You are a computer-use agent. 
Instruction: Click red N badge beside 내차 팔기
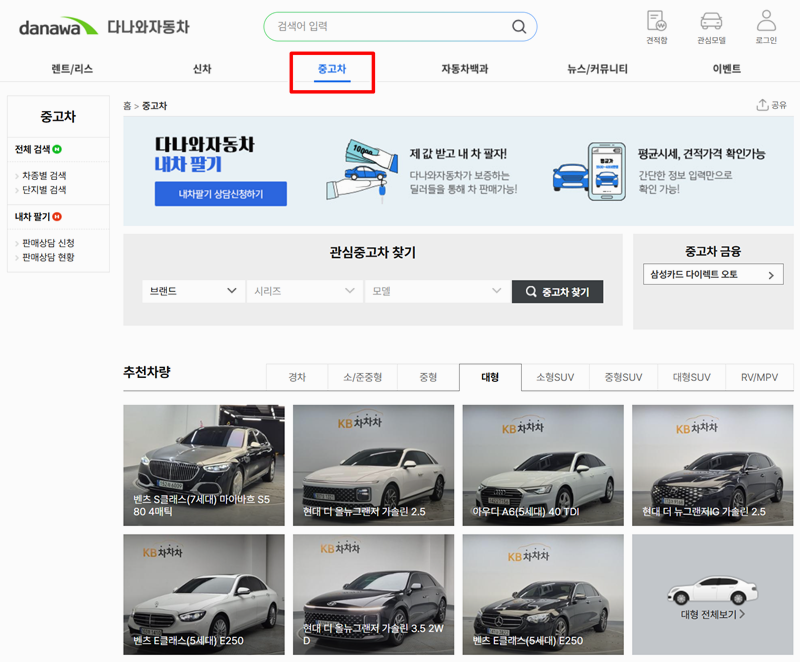pos(57,217)
